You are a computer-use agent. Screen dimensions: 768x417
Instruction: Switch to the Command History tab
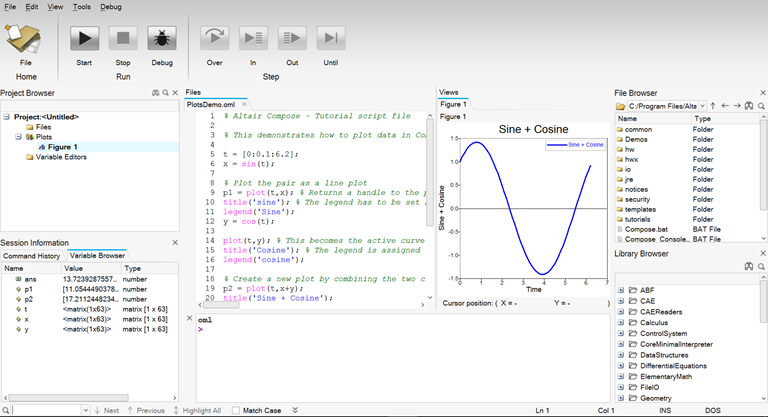[33, 256]
